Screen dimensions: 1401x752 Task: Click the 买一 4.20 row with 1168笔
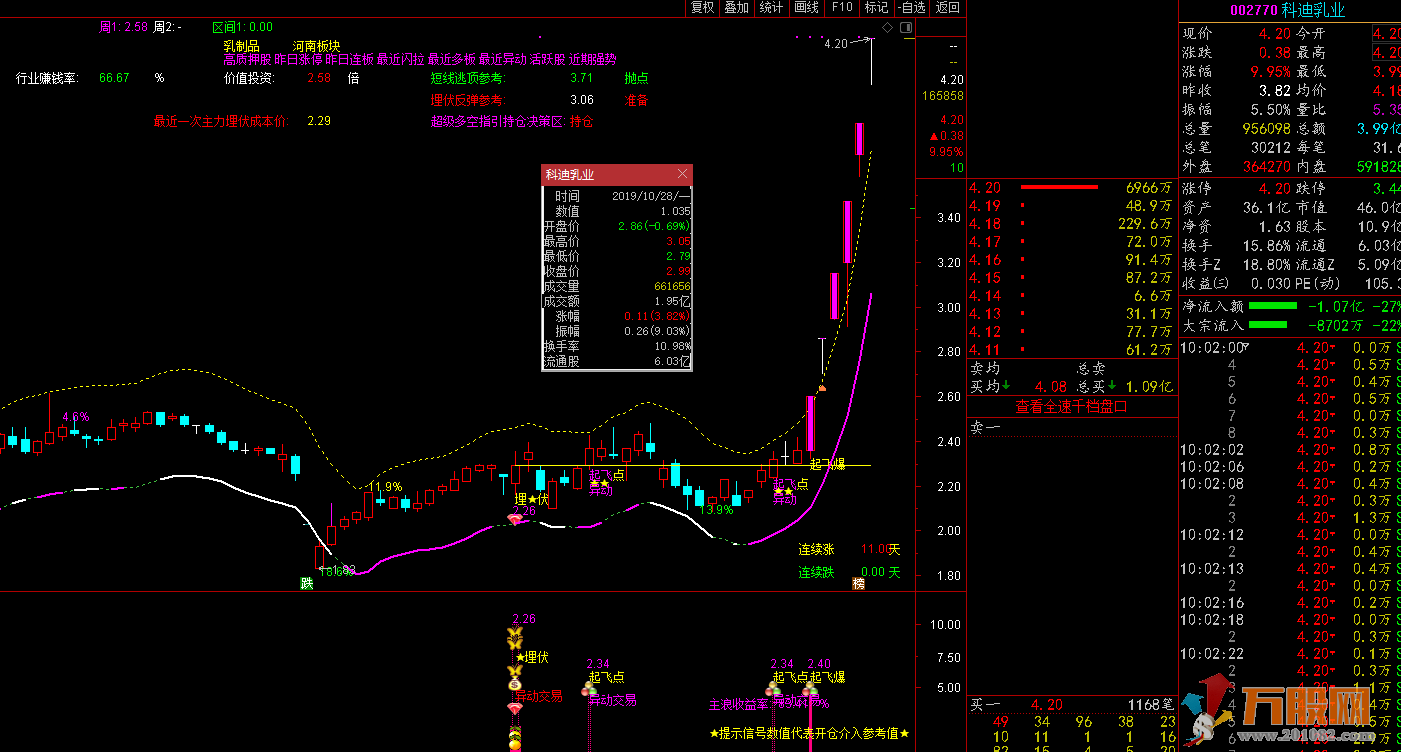[1071, 705]
